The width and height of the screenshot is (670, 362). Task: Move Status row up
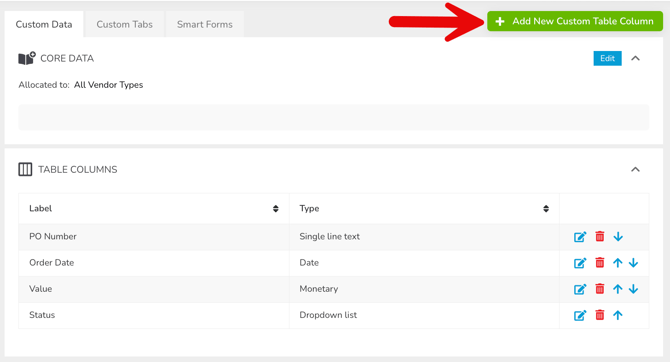617,315
